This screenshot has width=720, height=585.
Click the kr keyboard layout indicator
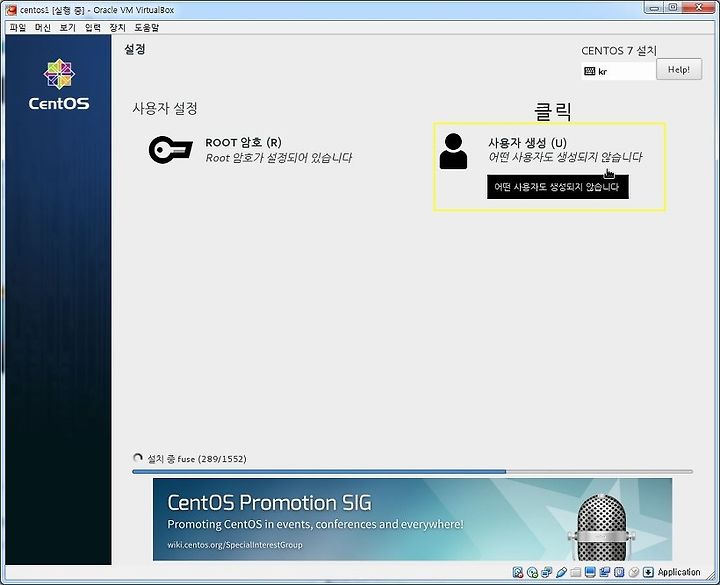618,71
